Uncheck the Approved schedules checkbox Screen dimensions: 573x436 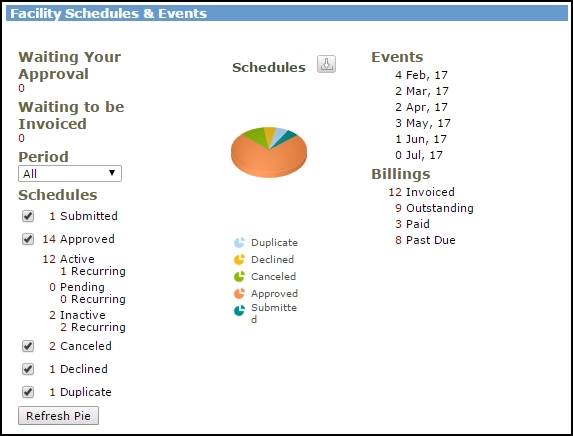coord(28,239)
